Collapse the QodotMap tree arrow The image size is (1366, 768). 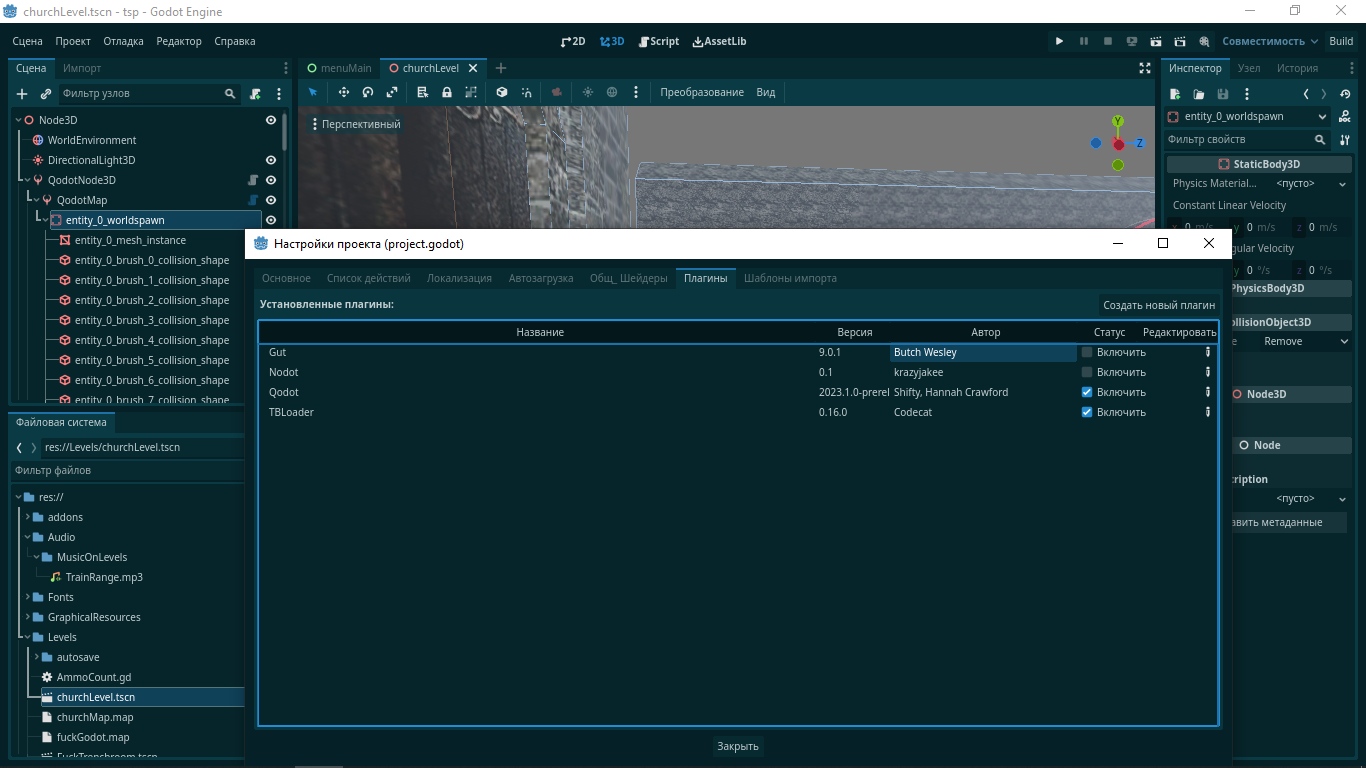click(x=36, y=200)
